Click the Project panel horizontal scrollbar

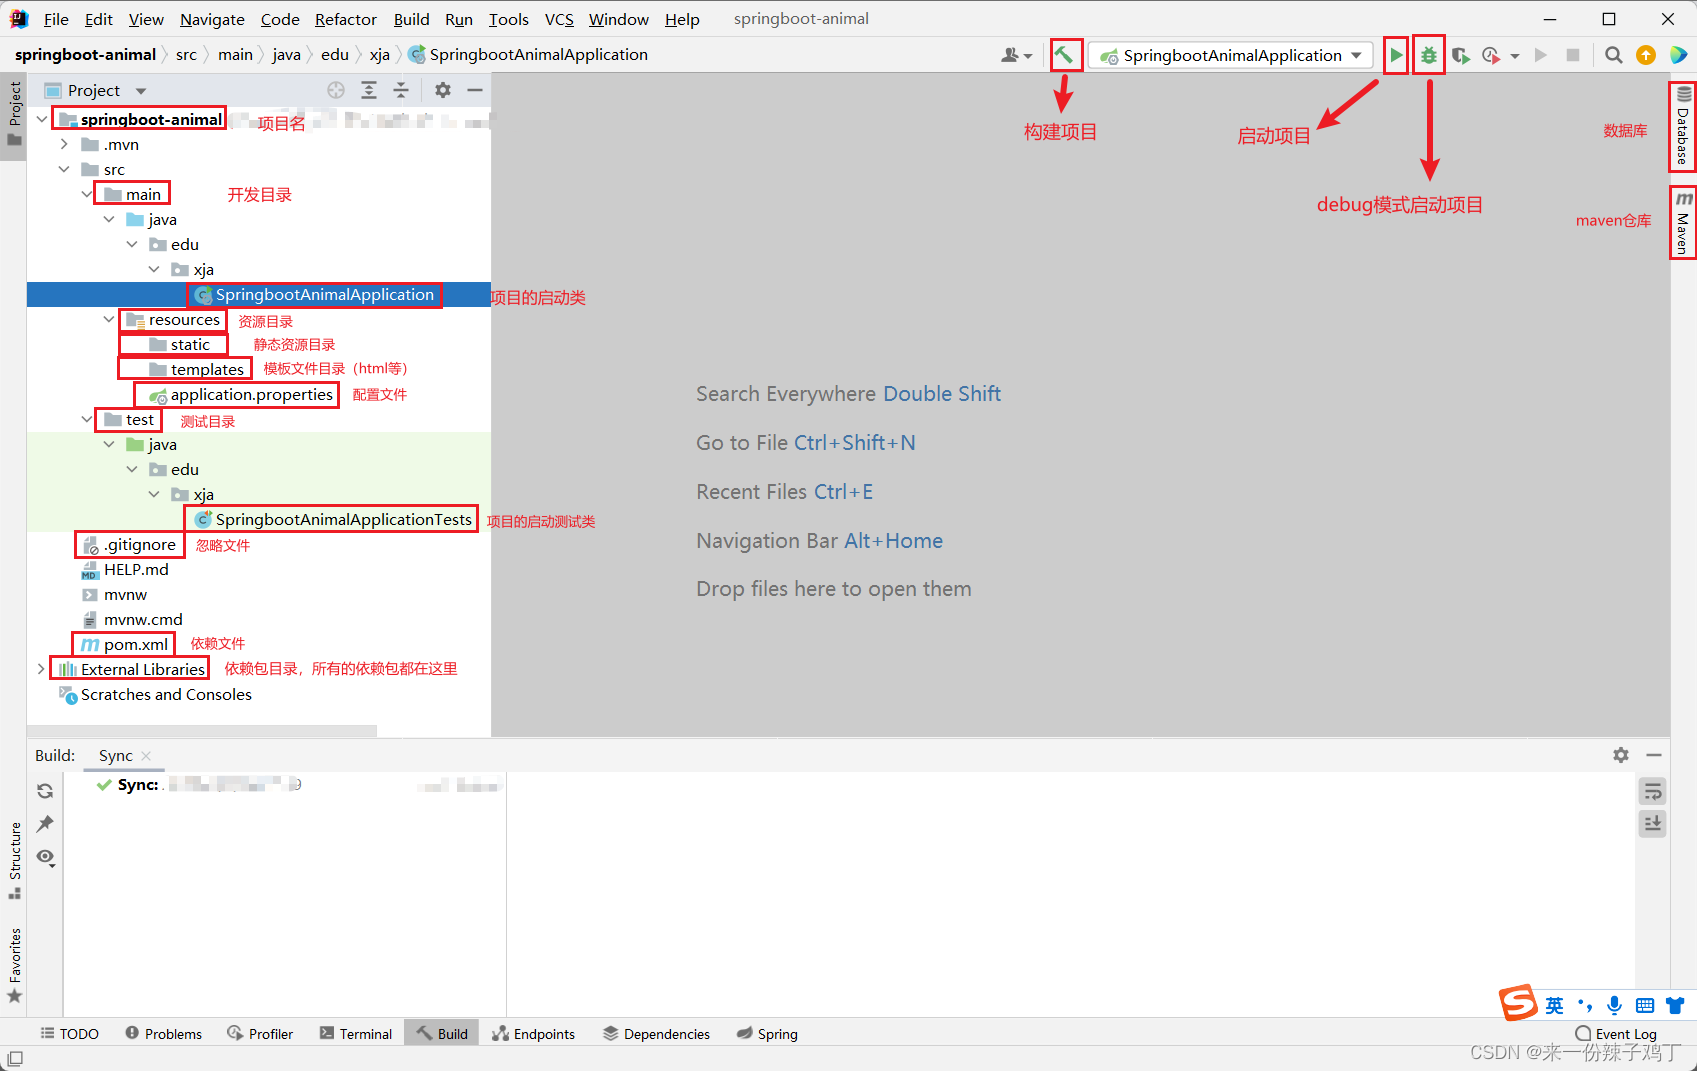click(x=202, y=731)
